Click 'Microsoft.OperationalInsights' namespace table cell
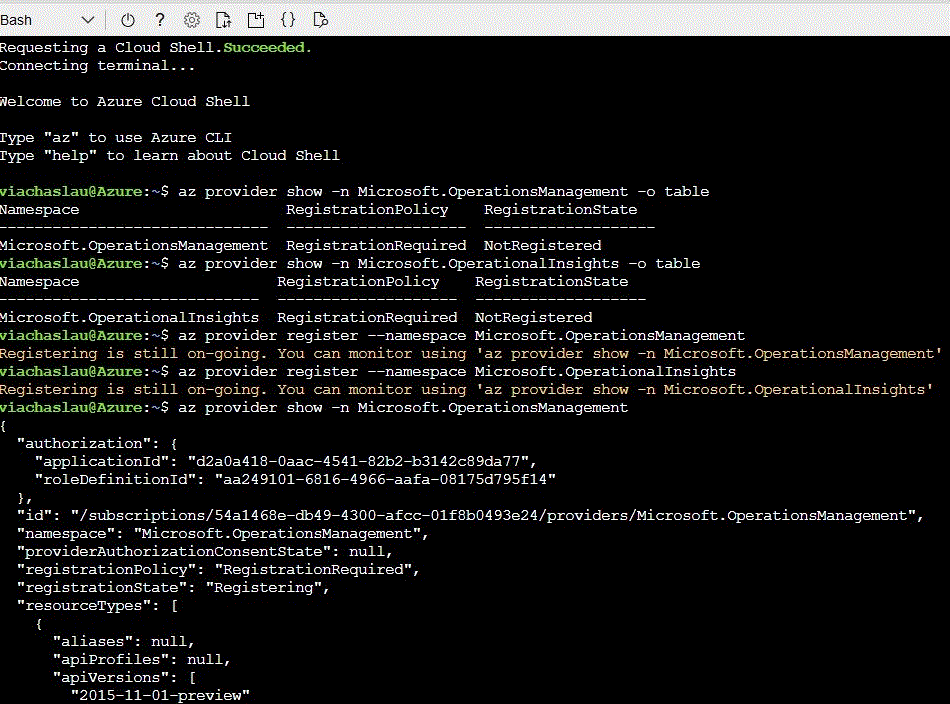Viewport: 950px width, 704px height. (130, 317)
